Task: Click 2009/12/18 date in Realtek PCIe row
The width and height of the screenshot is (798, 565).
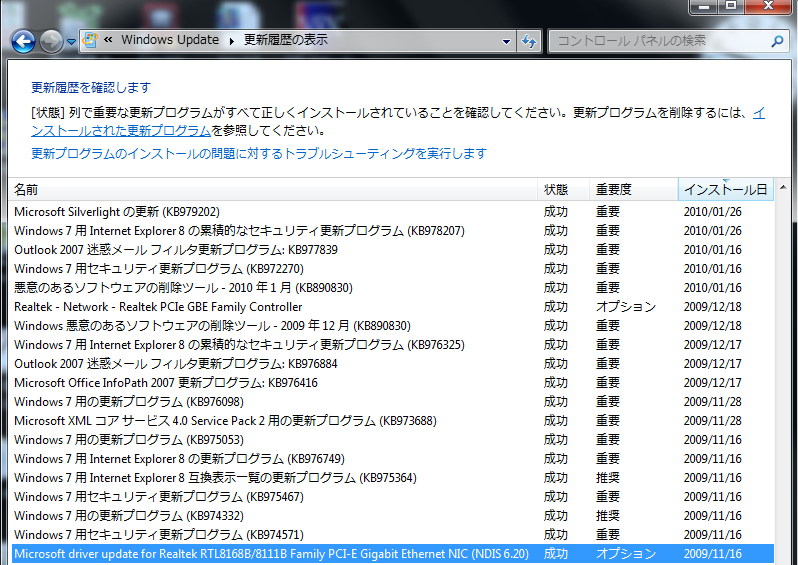Action: click(x=712, y=306)
